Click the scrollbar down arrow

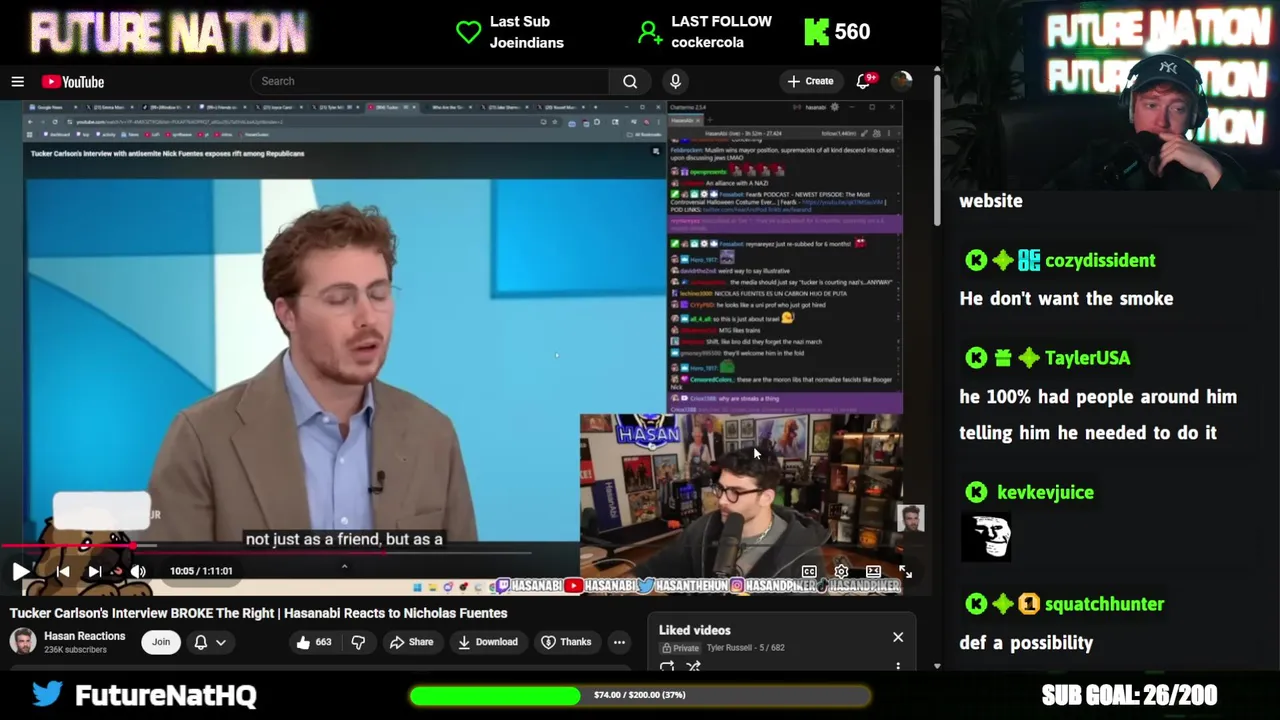(937, 666)
